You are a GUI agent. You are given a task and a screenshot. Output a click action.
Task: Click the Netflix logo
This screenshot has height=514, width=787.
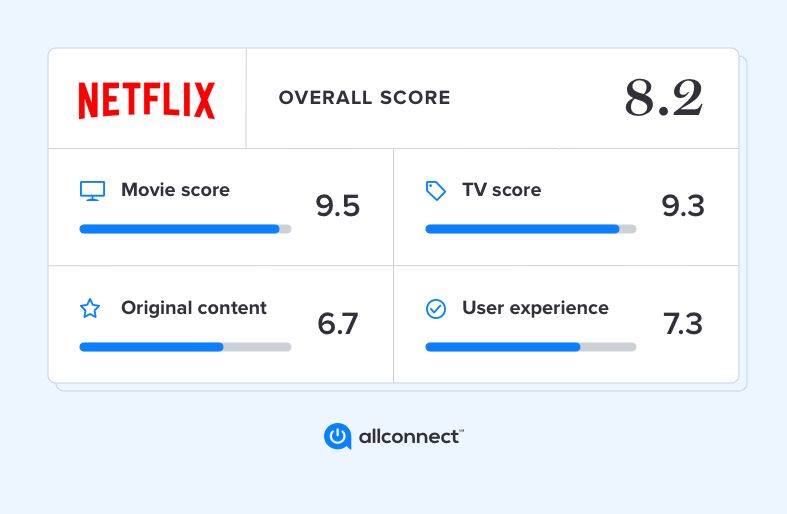[x=147, y=100]
